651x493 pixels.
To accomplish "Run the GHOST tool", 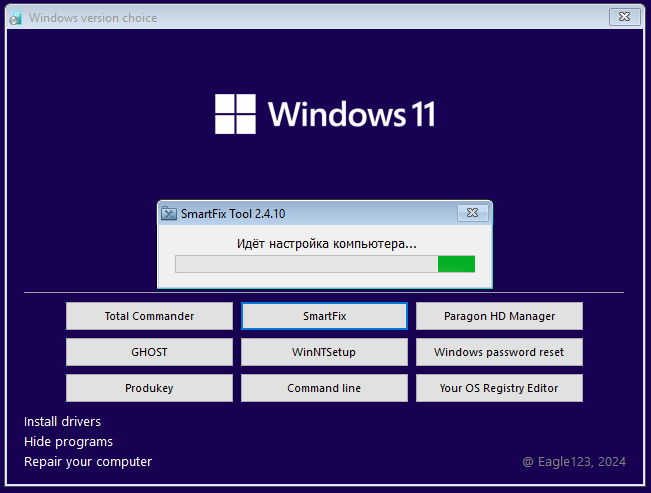I will [x=149, y=352].
